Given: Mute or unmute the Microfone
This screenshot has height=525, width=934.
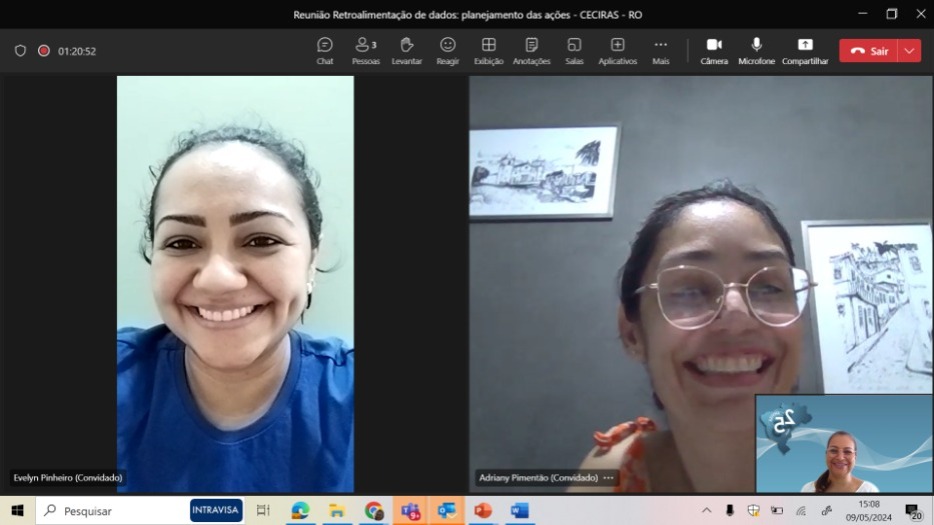Looking at the screenshot, I should pos(756,51).
